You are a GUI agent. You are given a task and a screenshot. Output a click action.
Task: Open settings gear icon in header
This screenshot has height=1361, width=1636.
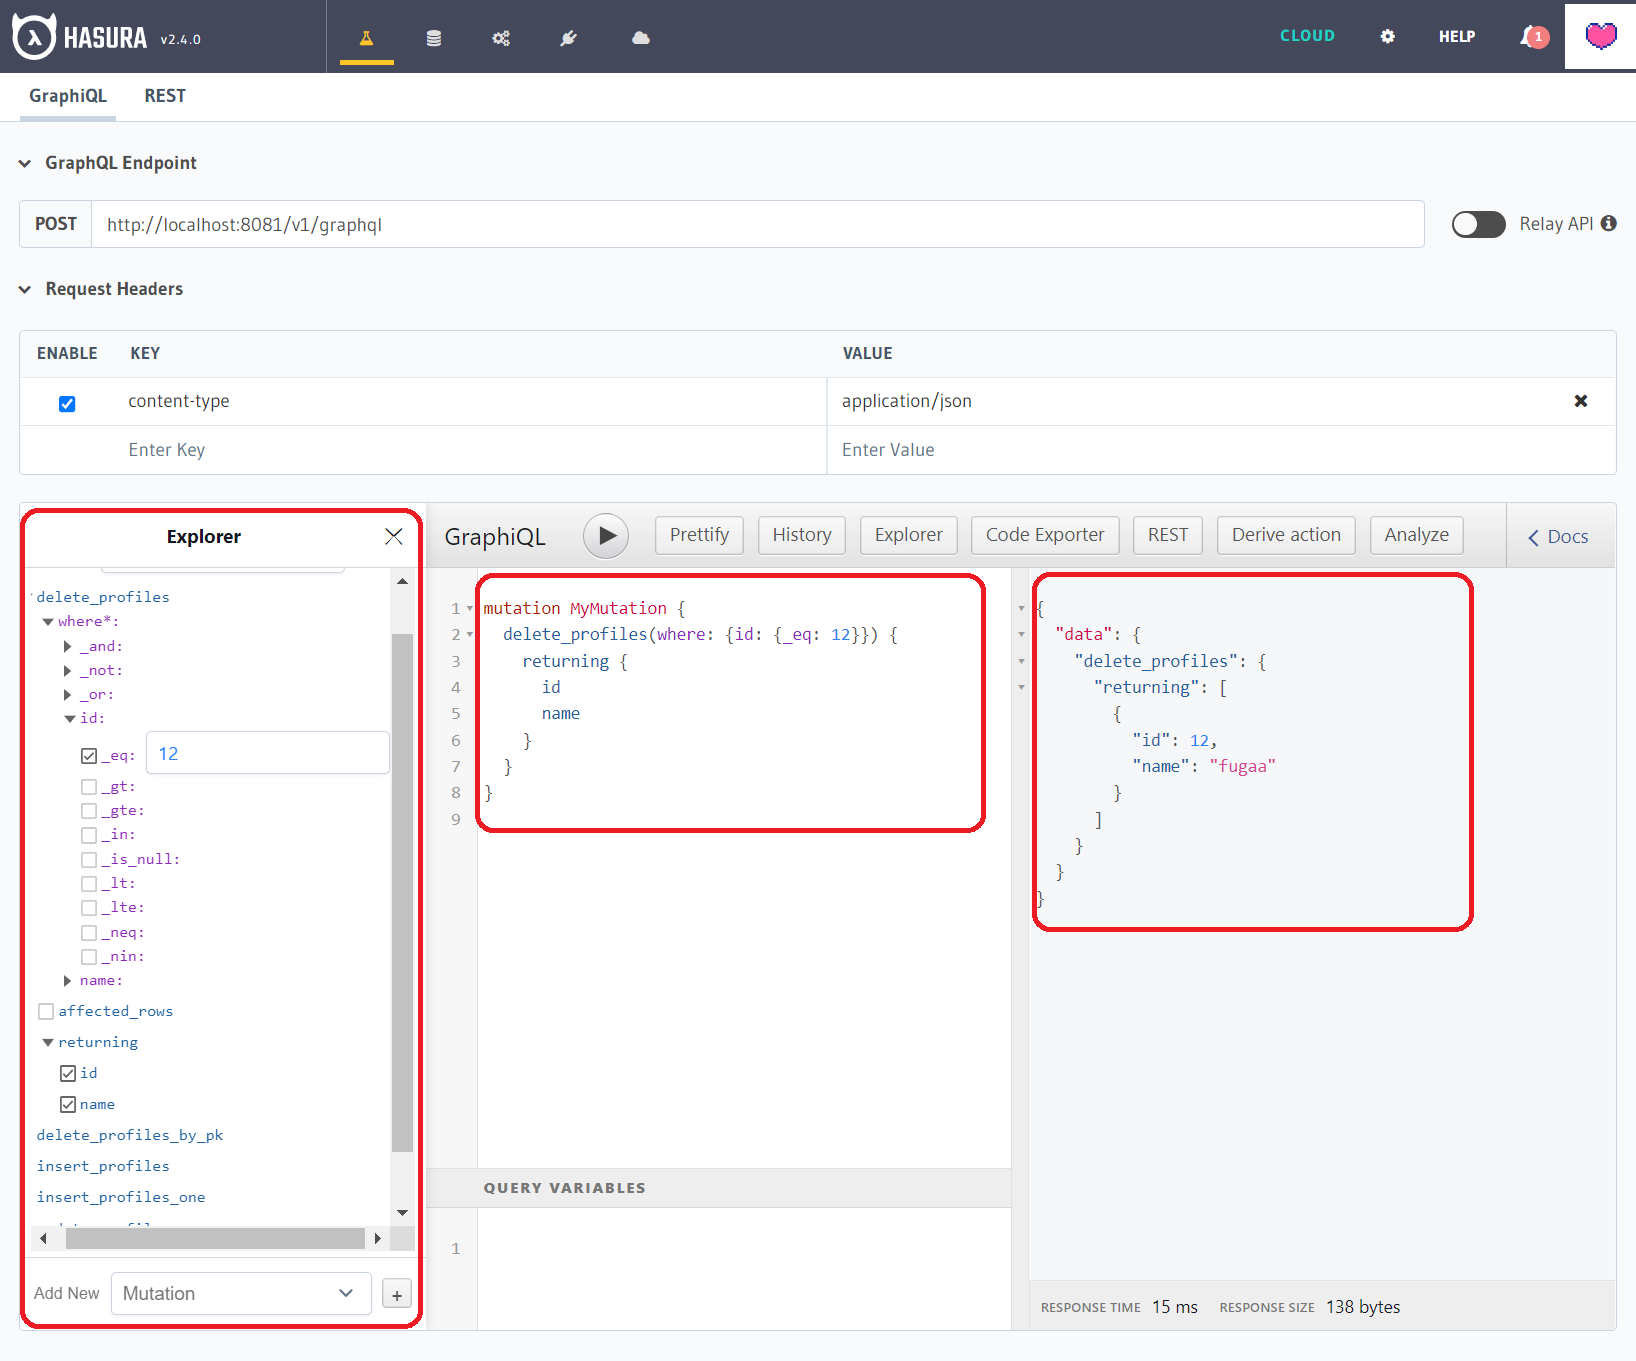(1387, 36)
